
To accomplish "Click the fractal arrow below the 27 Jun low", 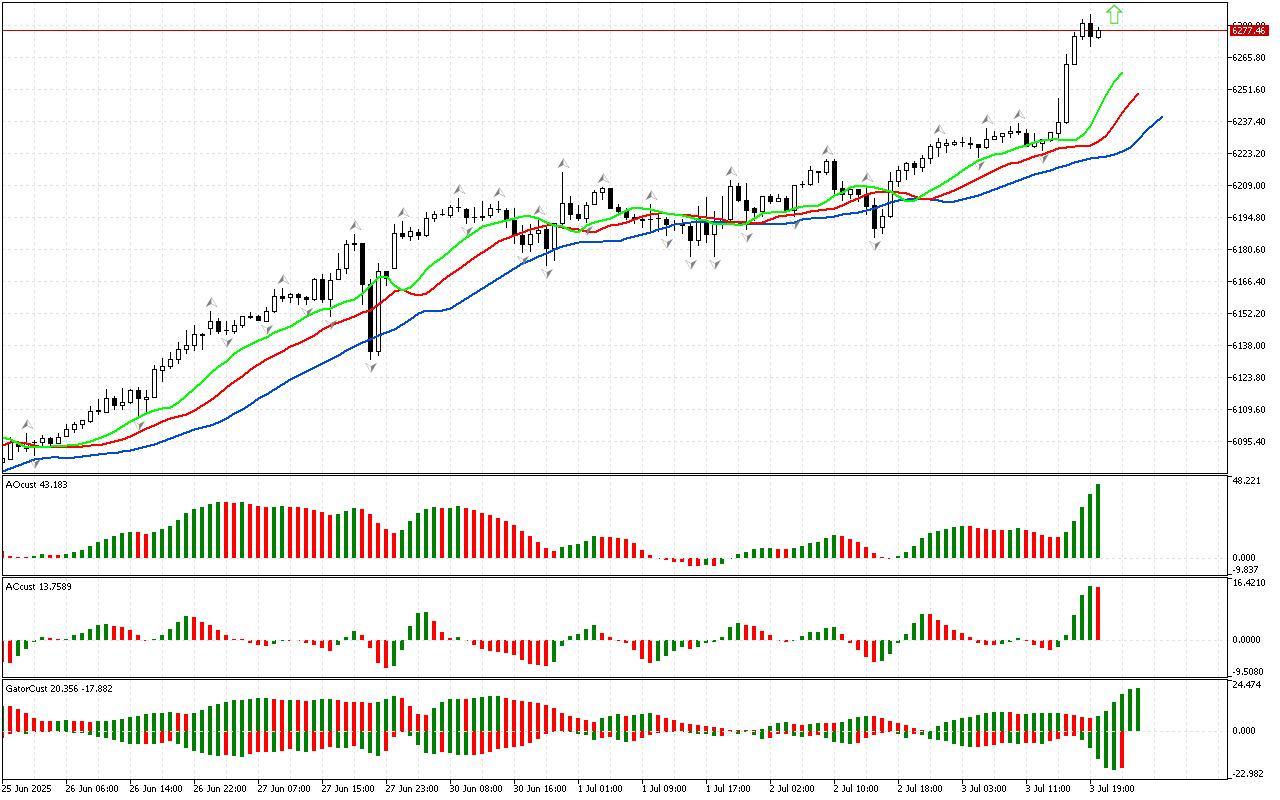I will [371, 367].
